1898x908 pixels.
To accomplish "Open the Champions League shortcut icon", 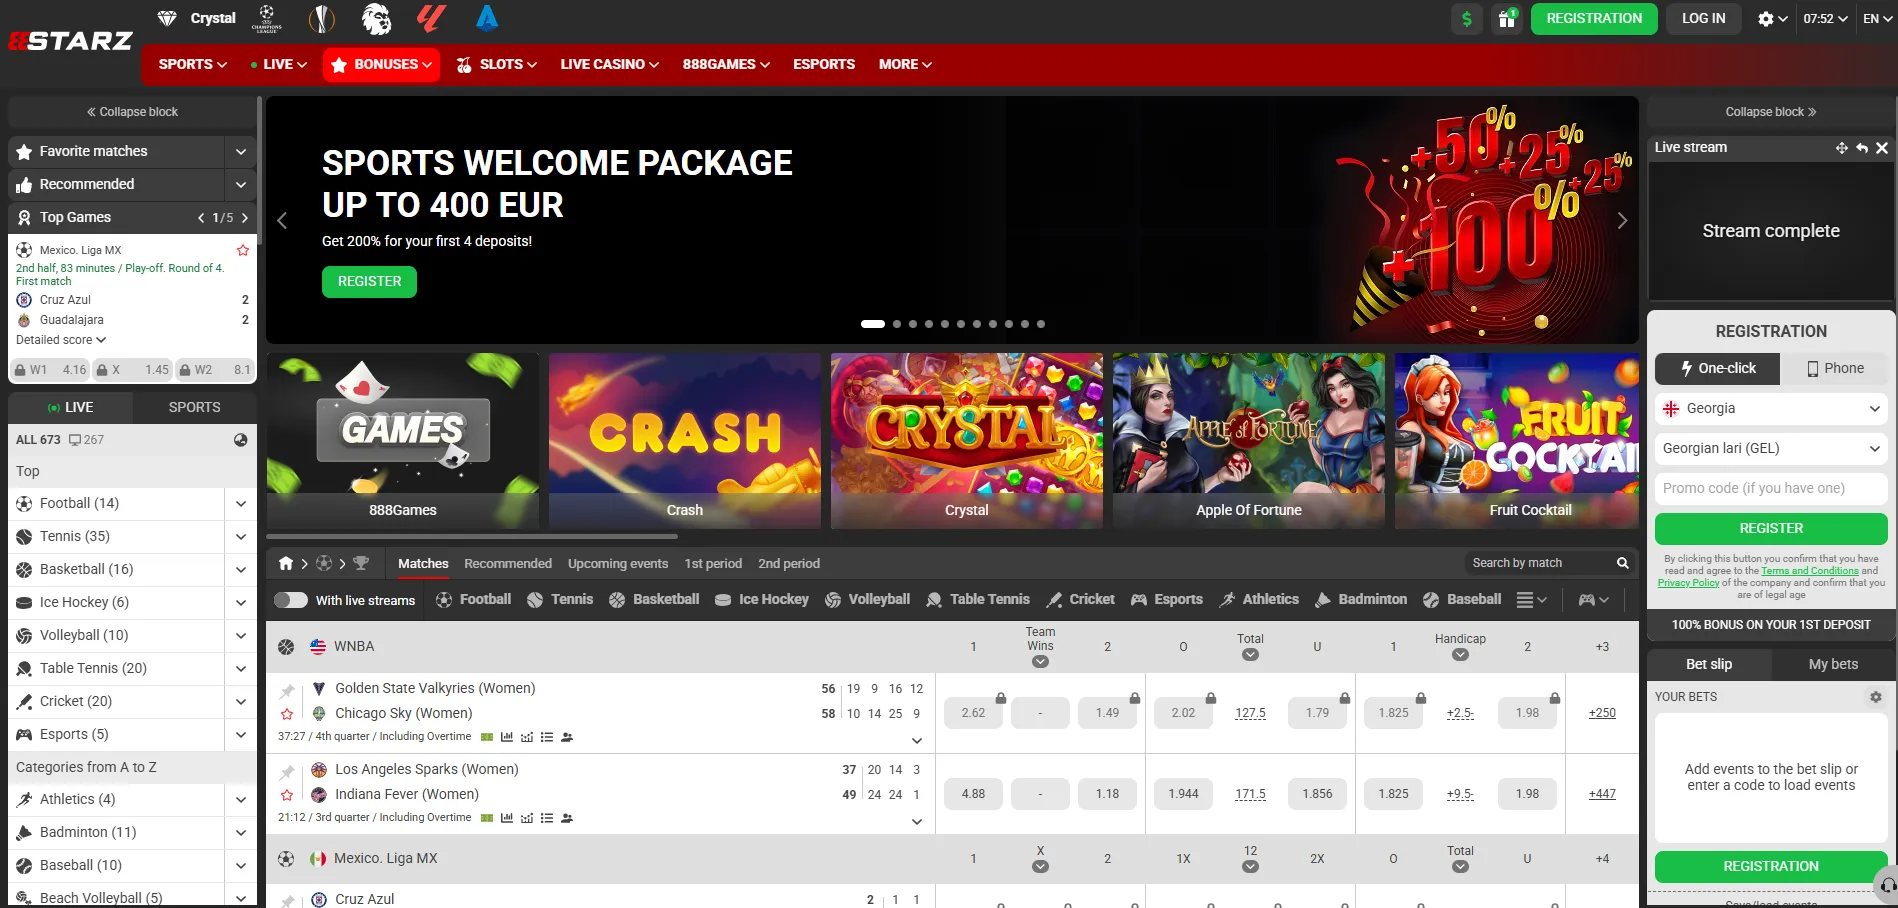I will [266, 18].
